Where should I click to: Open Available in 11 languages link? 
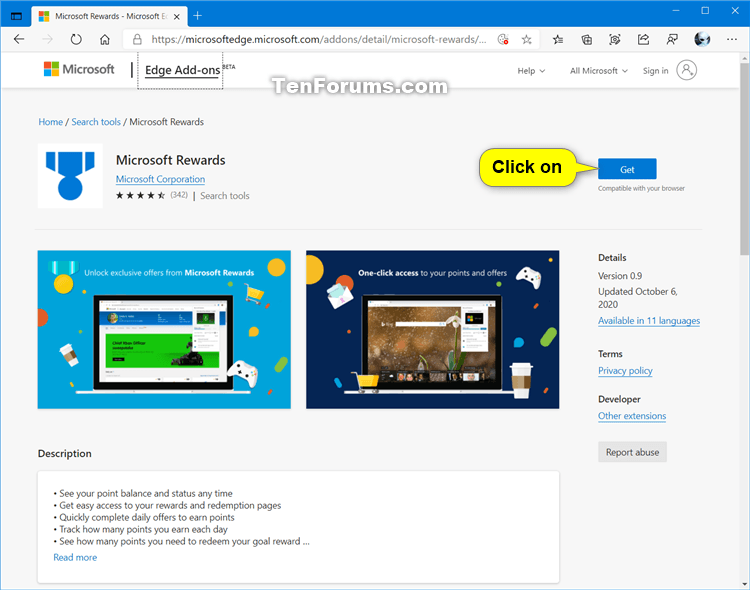coord(649,321)
